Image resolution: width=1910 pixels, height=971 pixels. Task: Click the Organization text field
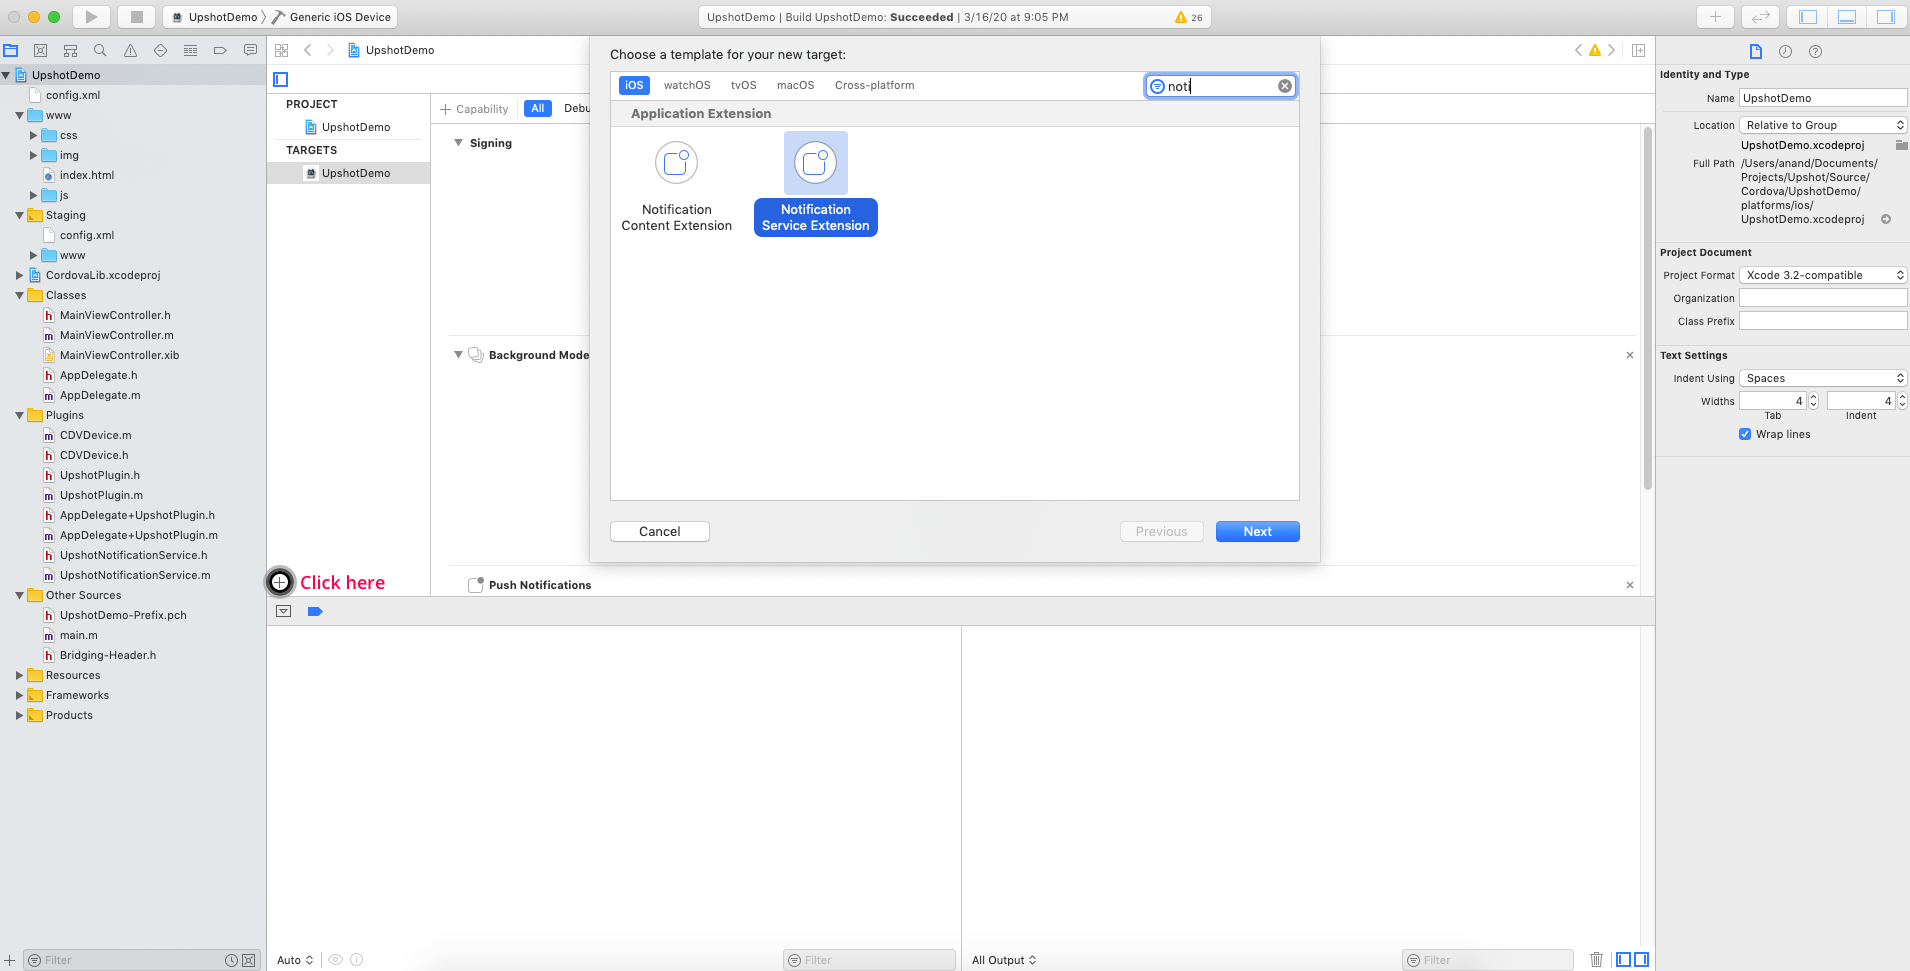[x=1823, y=298]
